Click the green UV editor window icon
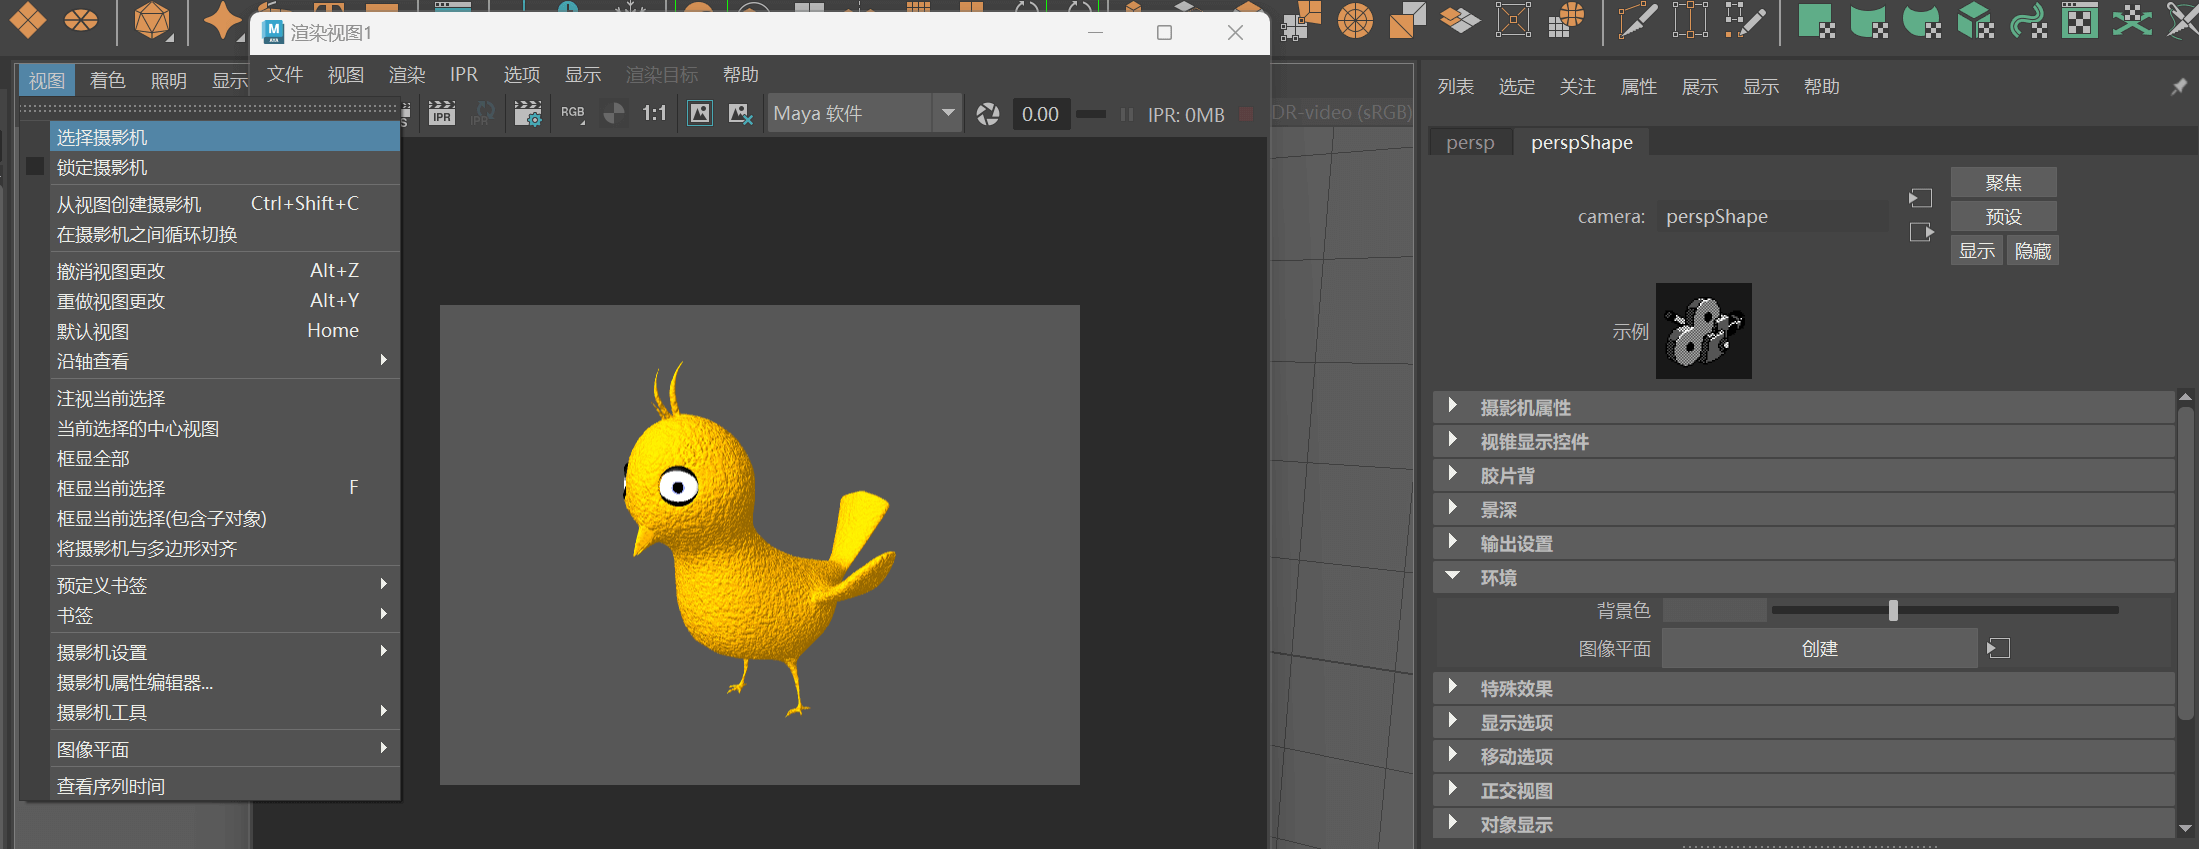Viewport: 2199px width, 849px height. coord(2080,20)
